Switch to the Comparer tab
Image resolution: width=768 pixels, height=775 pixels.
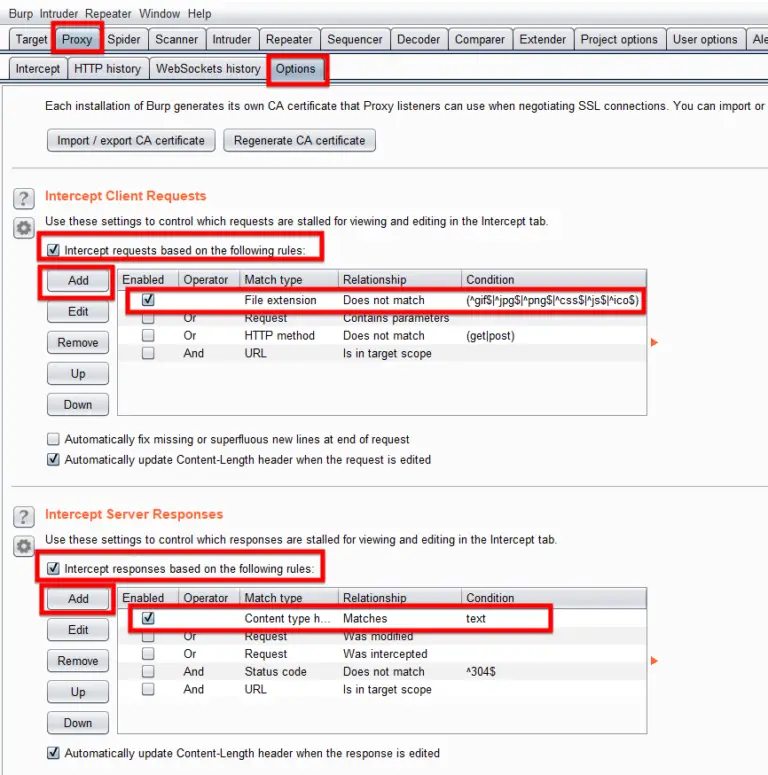(x=480, y=39)
